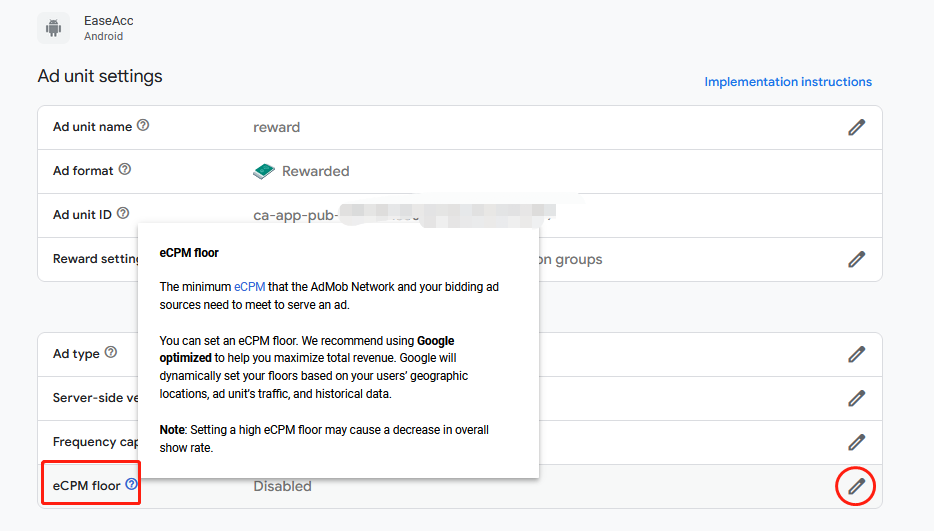The height and width of the screenshot is (531, 934).
Task: Click the 'Ad unit ID' row label
Action: [x=82, y=215]
